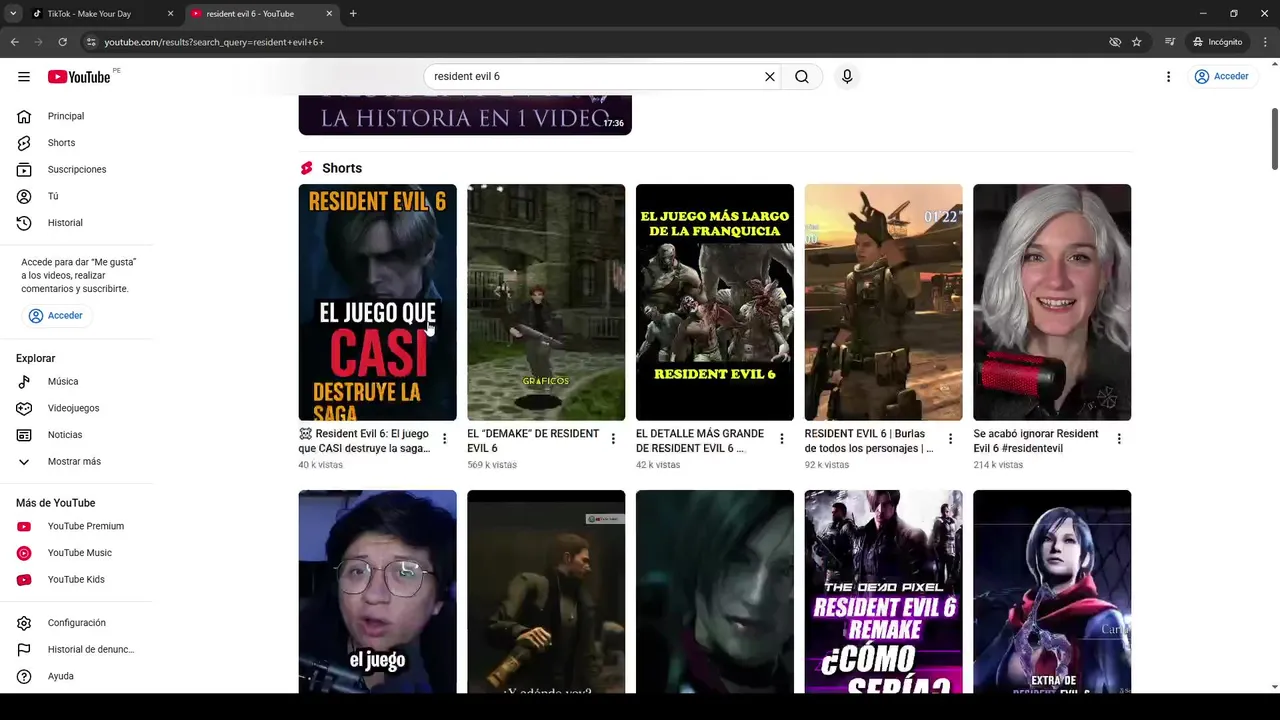This screenshot has width=1280, height=720.
Task: Open options for 'El juego que CASI destruye' short
Action: coord(445,439)
